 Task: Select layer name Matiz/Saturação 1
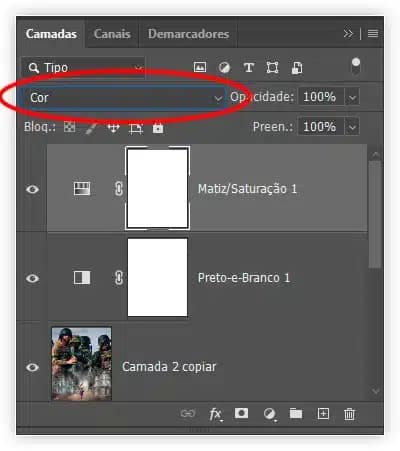click(247, 189)
